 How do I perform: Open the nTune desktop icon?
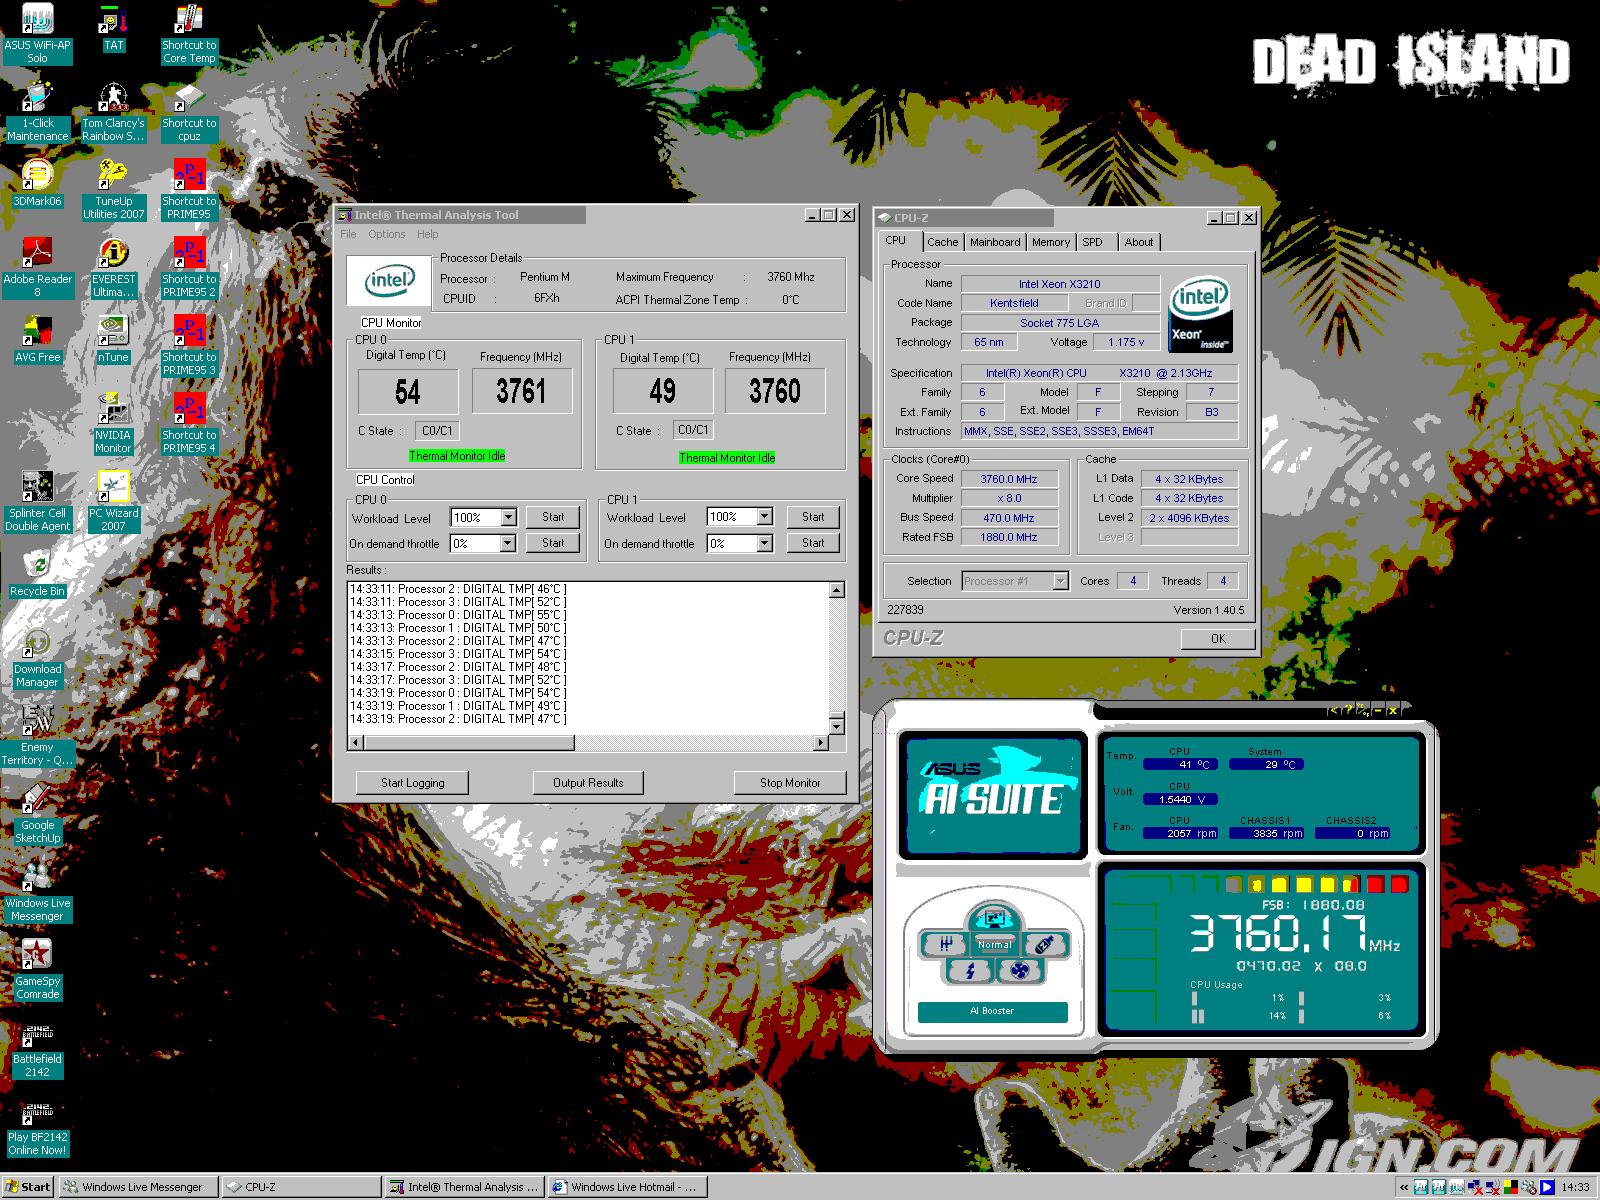[x=113, y=340]
